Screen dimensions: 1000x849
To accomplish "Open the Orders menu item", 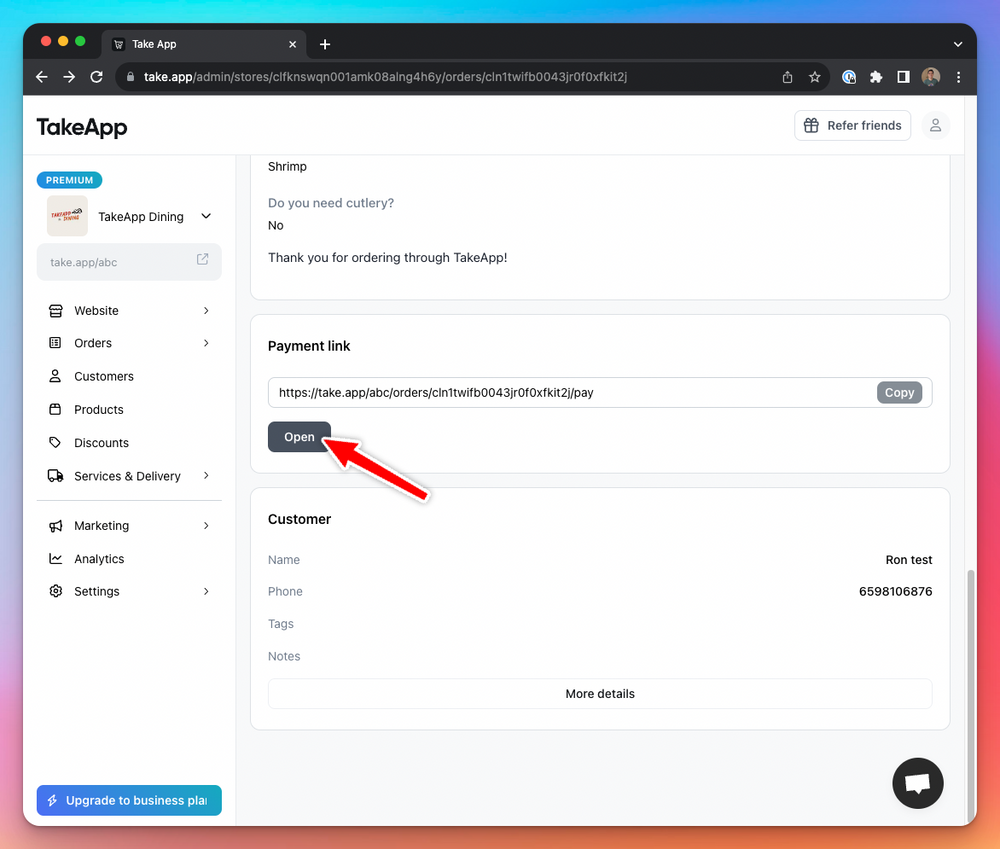I will click(x=129, y=343).
